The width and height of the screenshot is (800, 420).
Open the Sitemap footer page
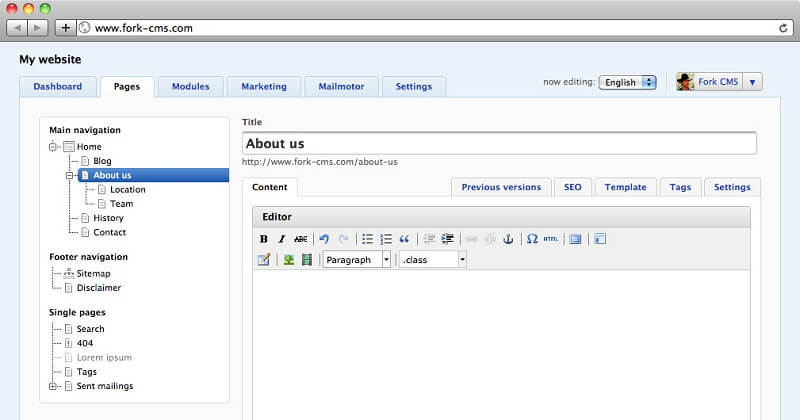(x=93, y=274)
